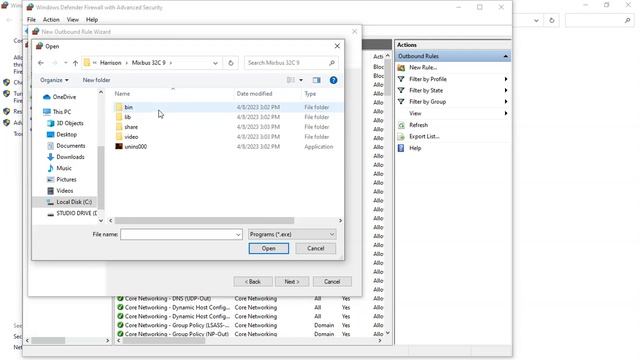Go up one folder level with the up arrow
Viewport: 640px width, 360px height.
click(x=75, y=63)
